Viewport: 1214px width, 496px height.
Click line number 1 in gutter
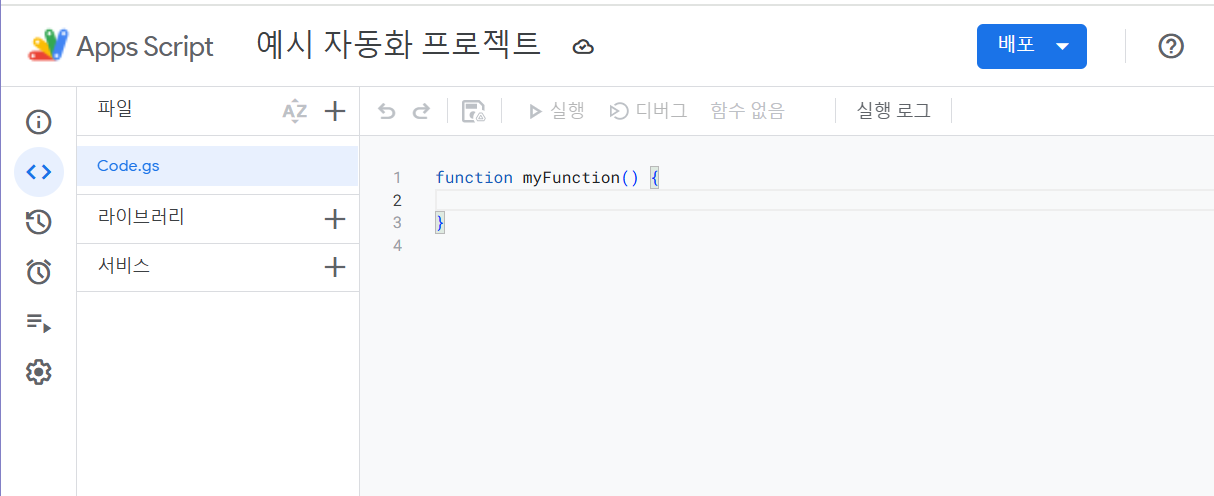(397, 177)
